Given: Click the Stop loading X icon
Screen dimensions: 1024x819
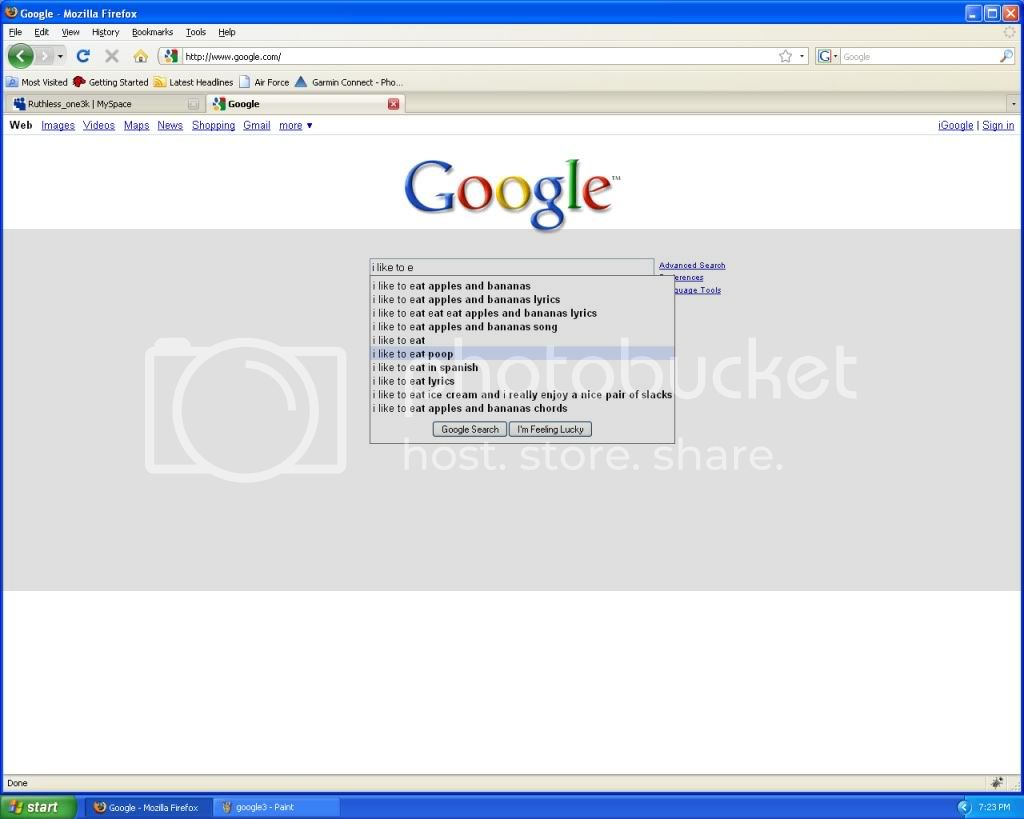Looking at the screenshot, I should (x=112, y=56).
